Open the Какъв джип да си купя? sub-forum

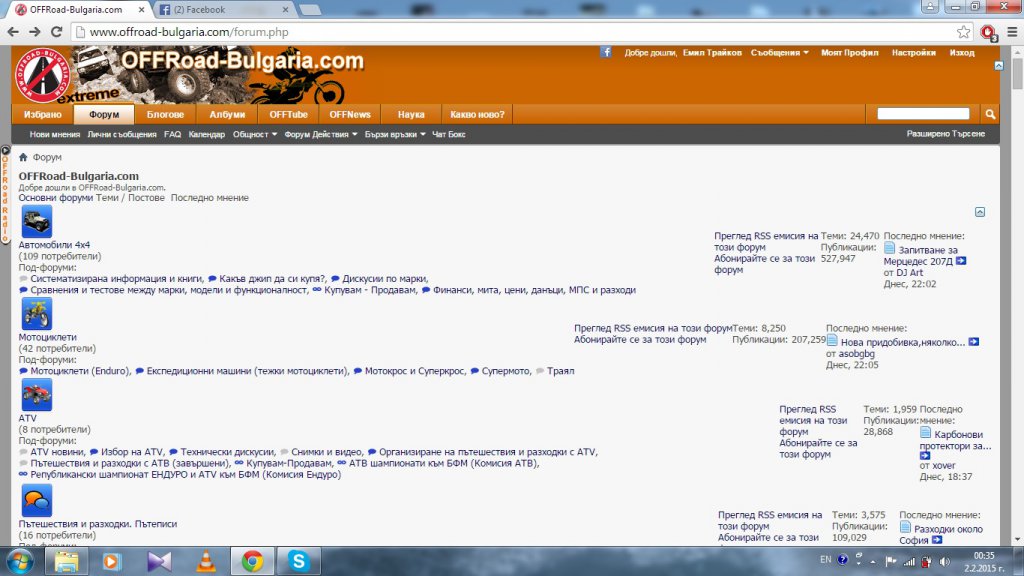(x=272, y=278)
